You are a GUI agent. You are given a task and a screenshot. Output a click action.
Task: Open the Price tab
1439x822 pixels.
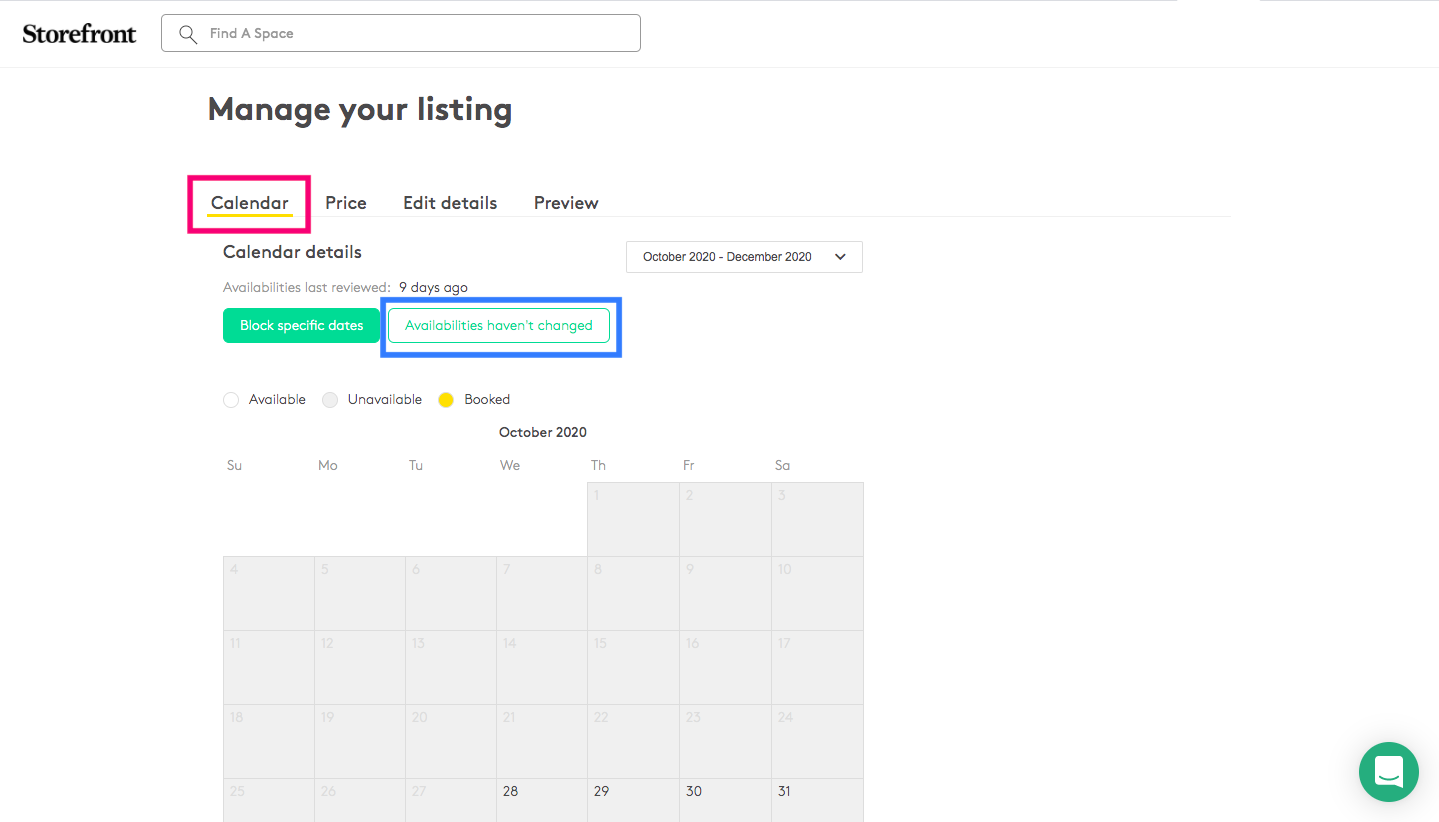tap(346, 203)
